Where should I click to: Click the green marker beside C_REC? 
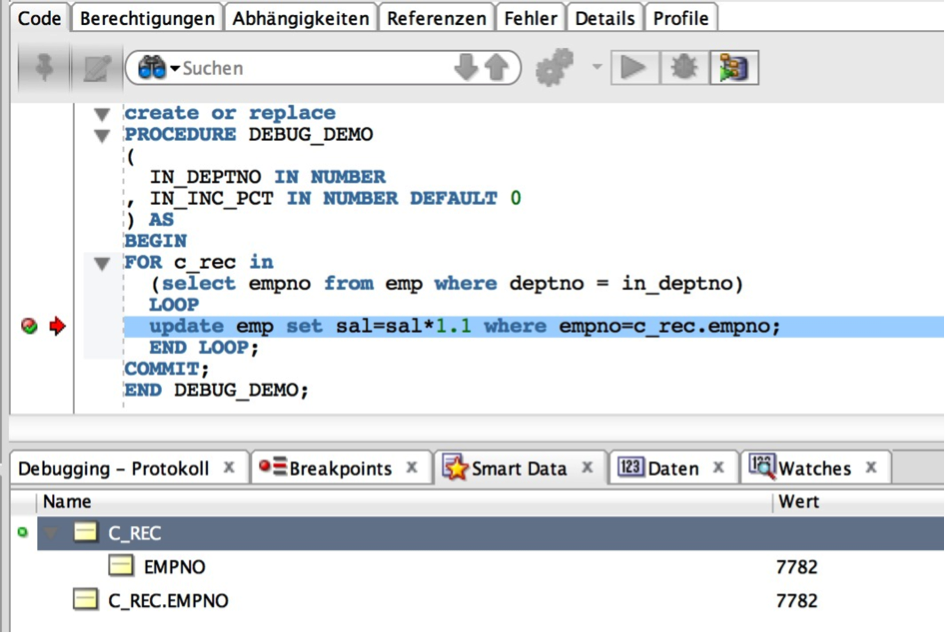coord(23,532)
